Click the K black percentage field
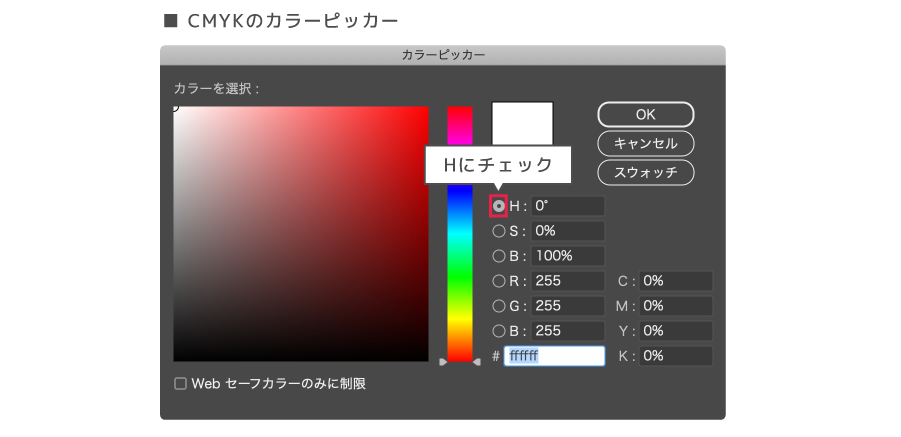Viewport: 901px width, 437px height. (x=676, y=356)
